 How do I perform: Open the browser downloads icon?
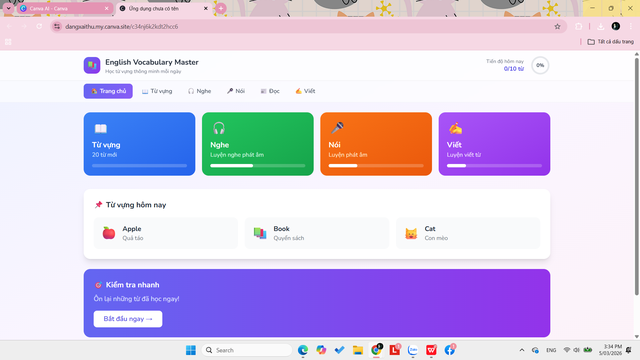pos(600,27)
